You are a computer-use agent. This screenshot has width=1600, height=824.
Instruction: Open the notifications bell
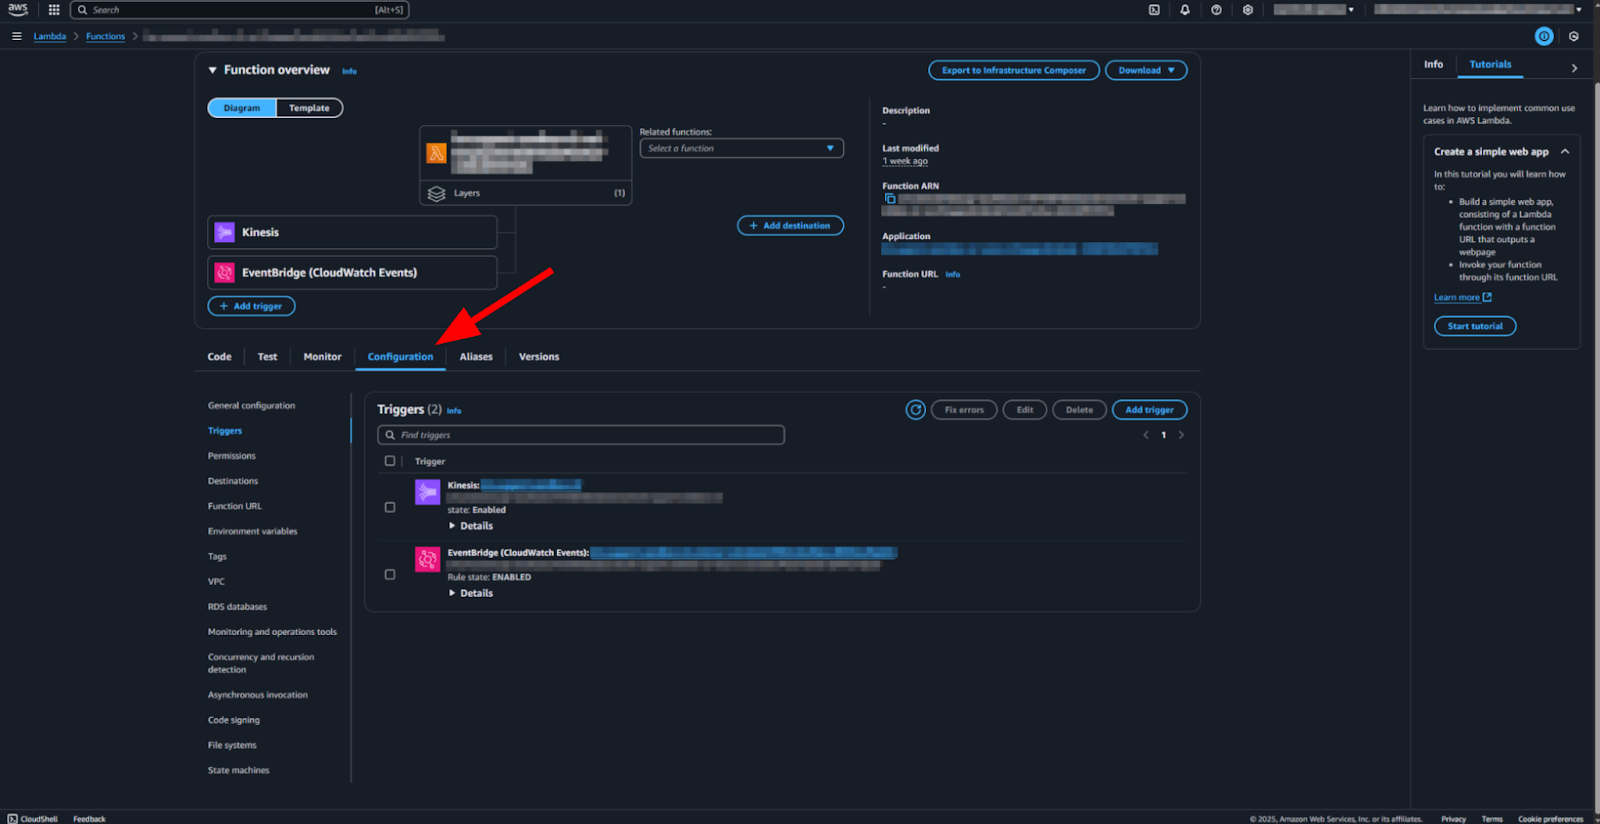[1185, 10]
